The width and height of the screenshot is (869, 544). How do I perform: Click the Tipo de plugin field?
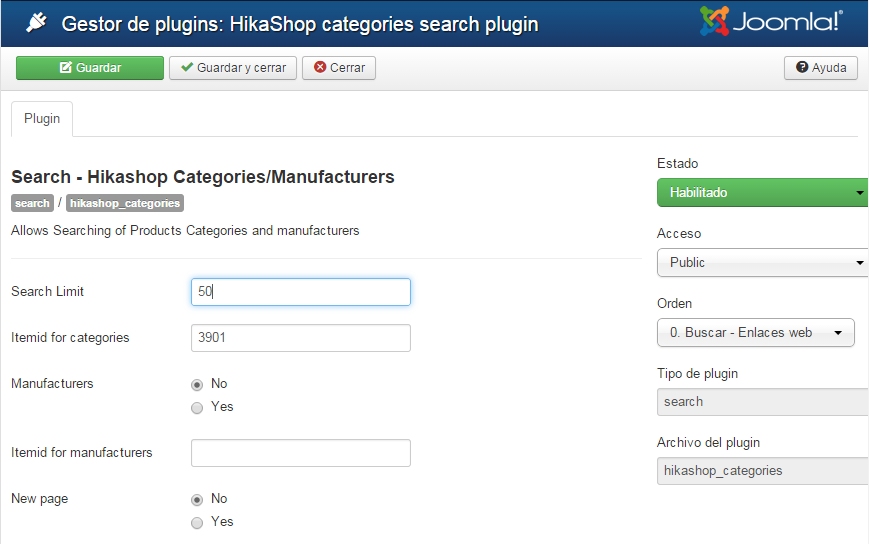click(762, 402)
